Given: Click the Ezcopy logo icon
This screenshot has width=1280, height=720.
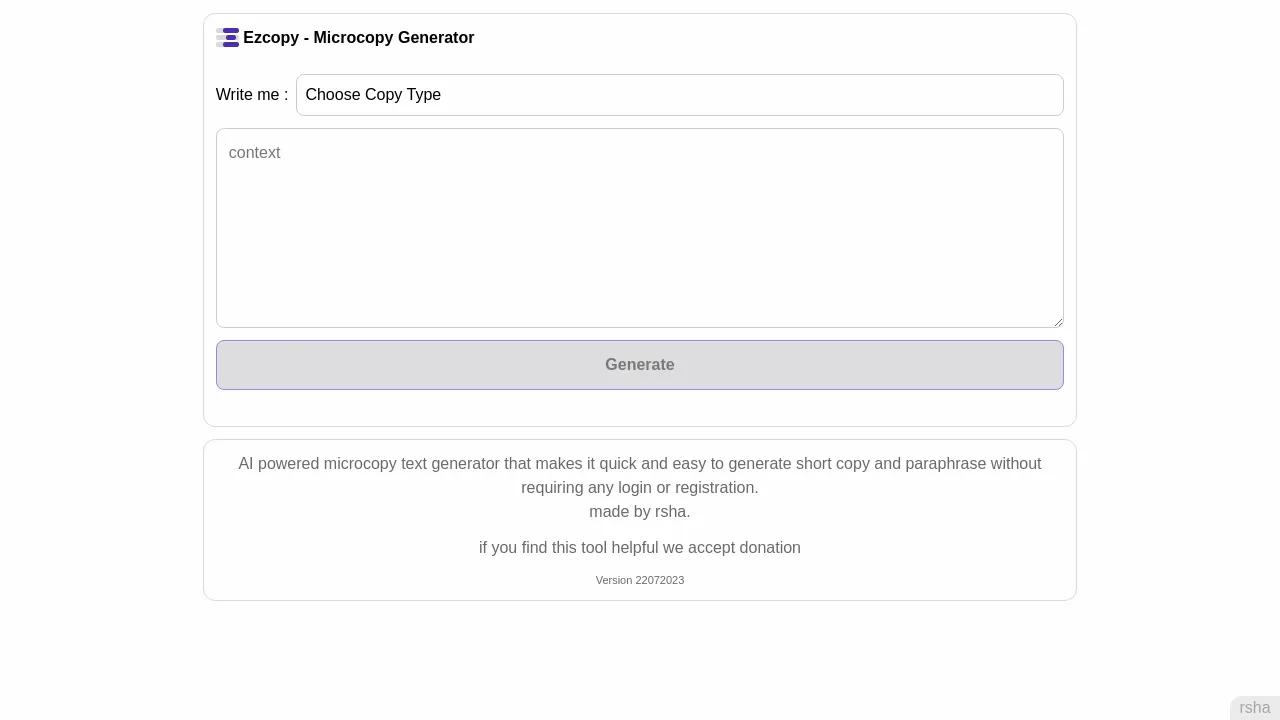Looking at the screenshot, I should (x=227, y=38).
